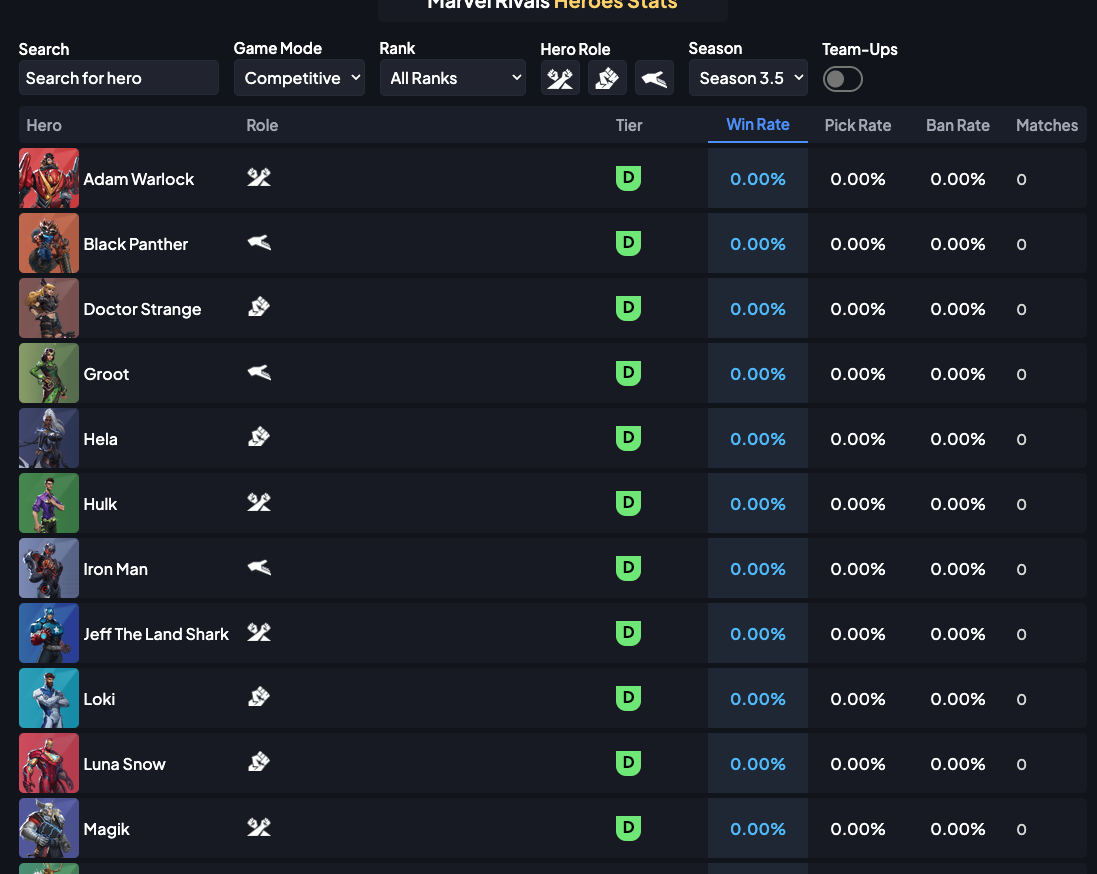Screen dimensions: 1097x874
Task: Click Adam Warlock's role icon
Action: point(259,178)
